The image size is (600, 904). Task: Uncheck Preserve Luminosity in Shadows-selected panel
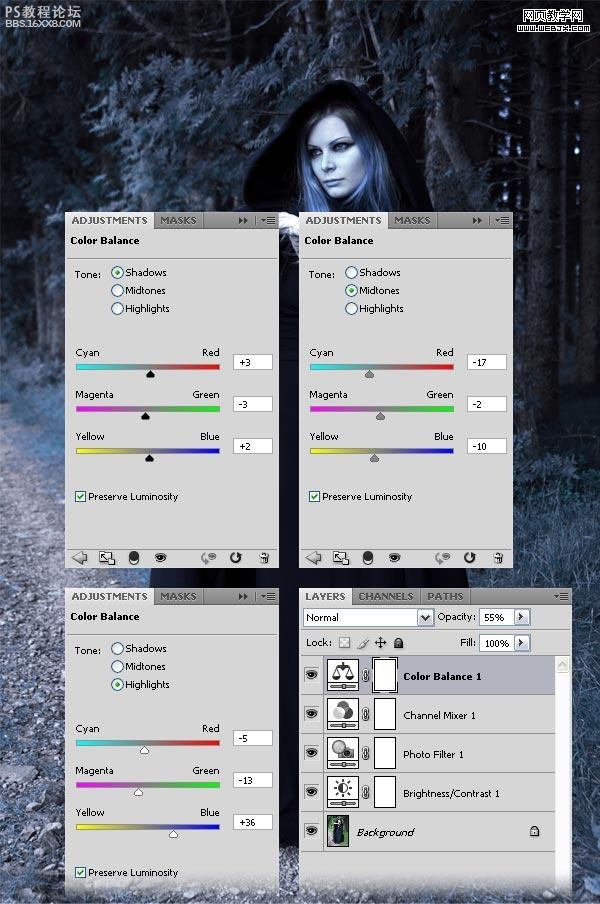pyautogui.click(x=81, y=496)
